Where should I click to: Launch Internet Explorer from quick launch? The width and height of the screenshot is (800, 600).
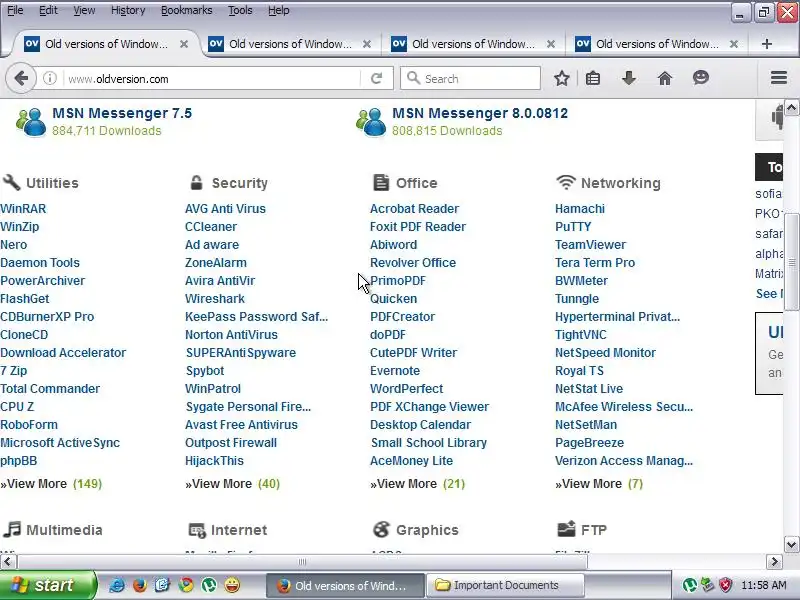pos(117,585)
